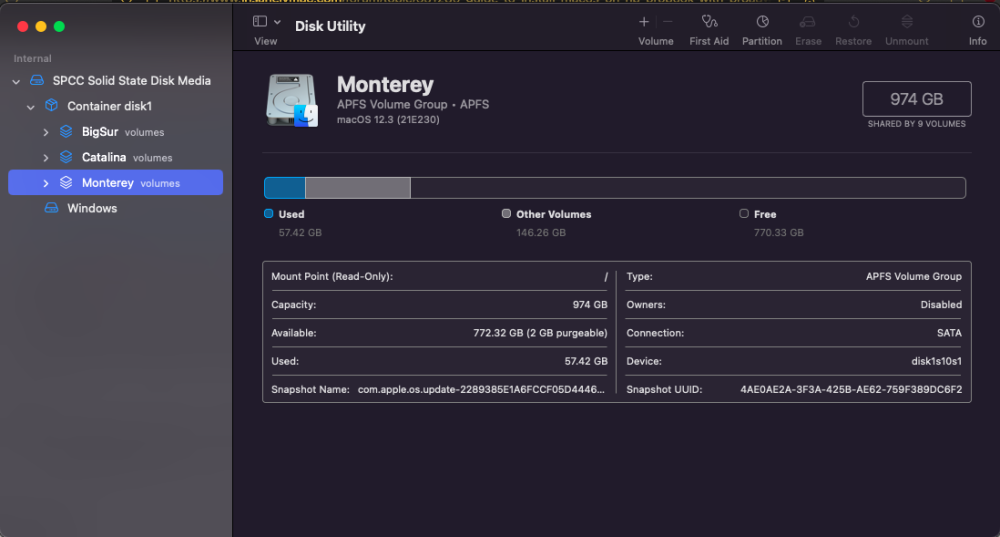Select the BigSur row in sidebar
Screen dimensions: 1000x537
(x=115, y=132)
